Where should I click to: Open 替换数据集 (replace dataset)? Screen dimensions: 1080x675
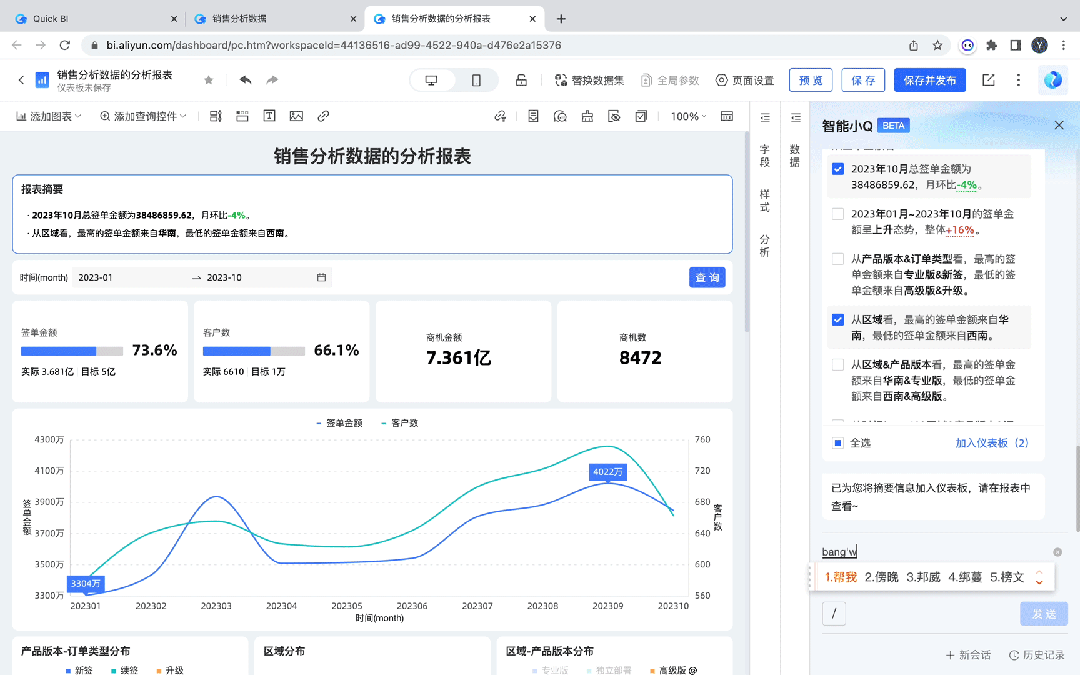(x=590, y=81)
